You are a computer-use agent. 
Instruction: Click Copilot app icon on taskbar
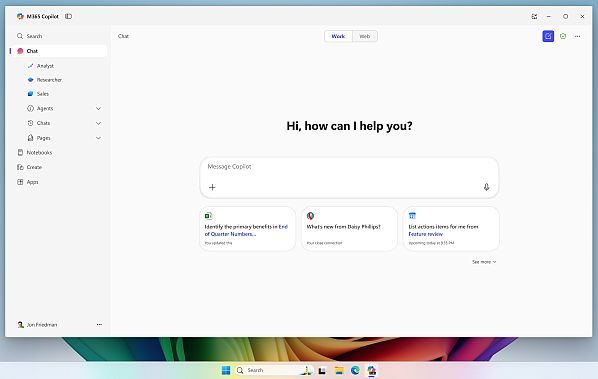point(371,370)
